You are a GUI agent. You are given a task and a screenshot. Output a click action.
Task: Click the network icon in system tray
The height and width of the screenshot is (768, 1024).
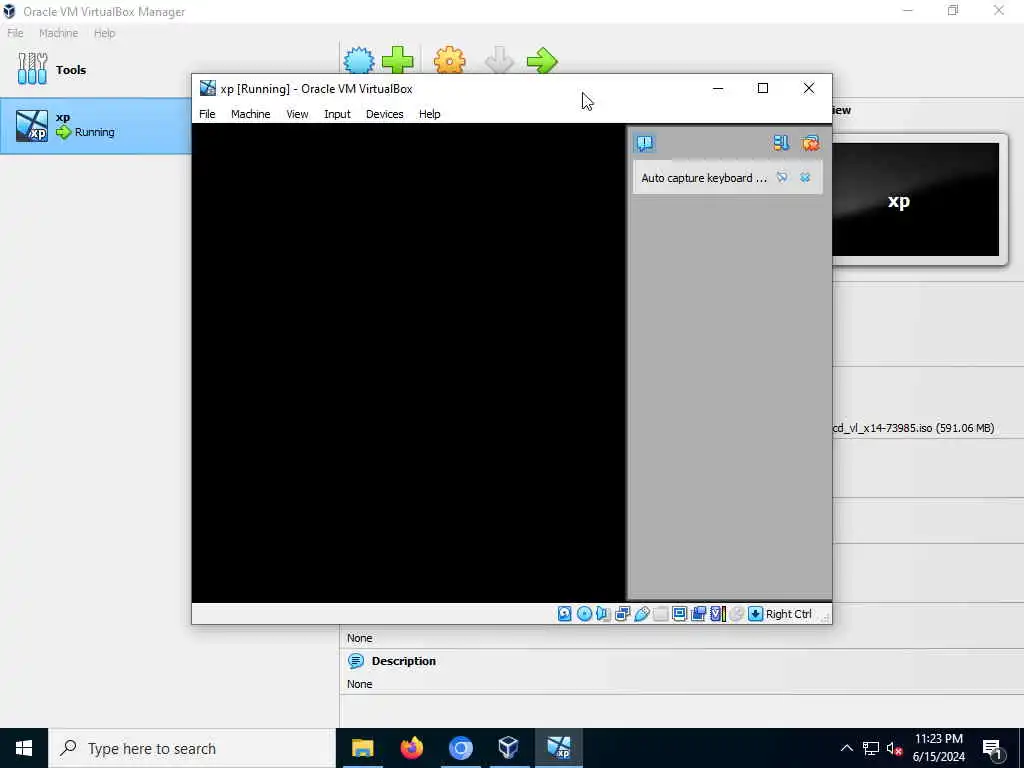[x=871, y=748]
